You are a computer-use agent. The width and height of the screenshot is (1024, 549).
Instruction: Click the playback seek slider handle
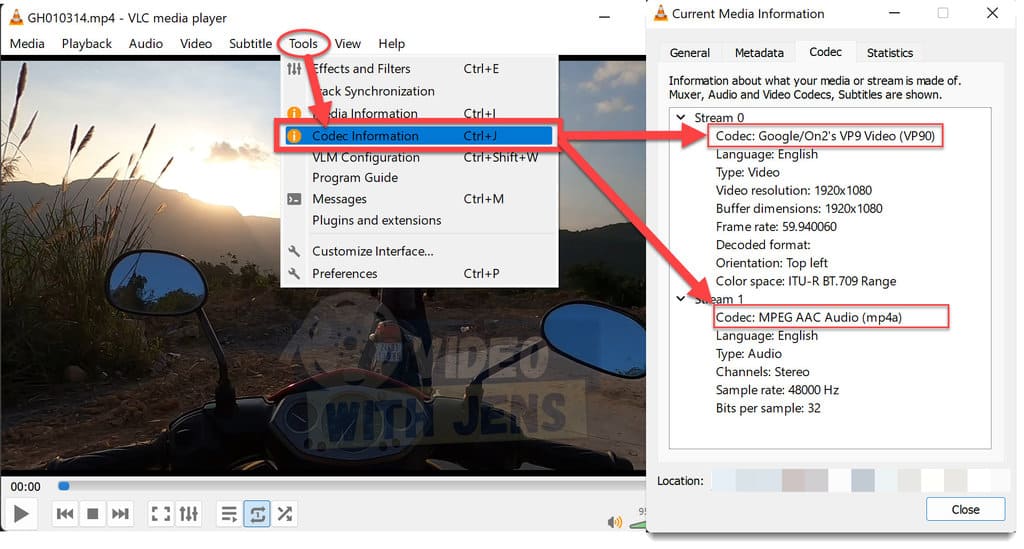point(63,486)
